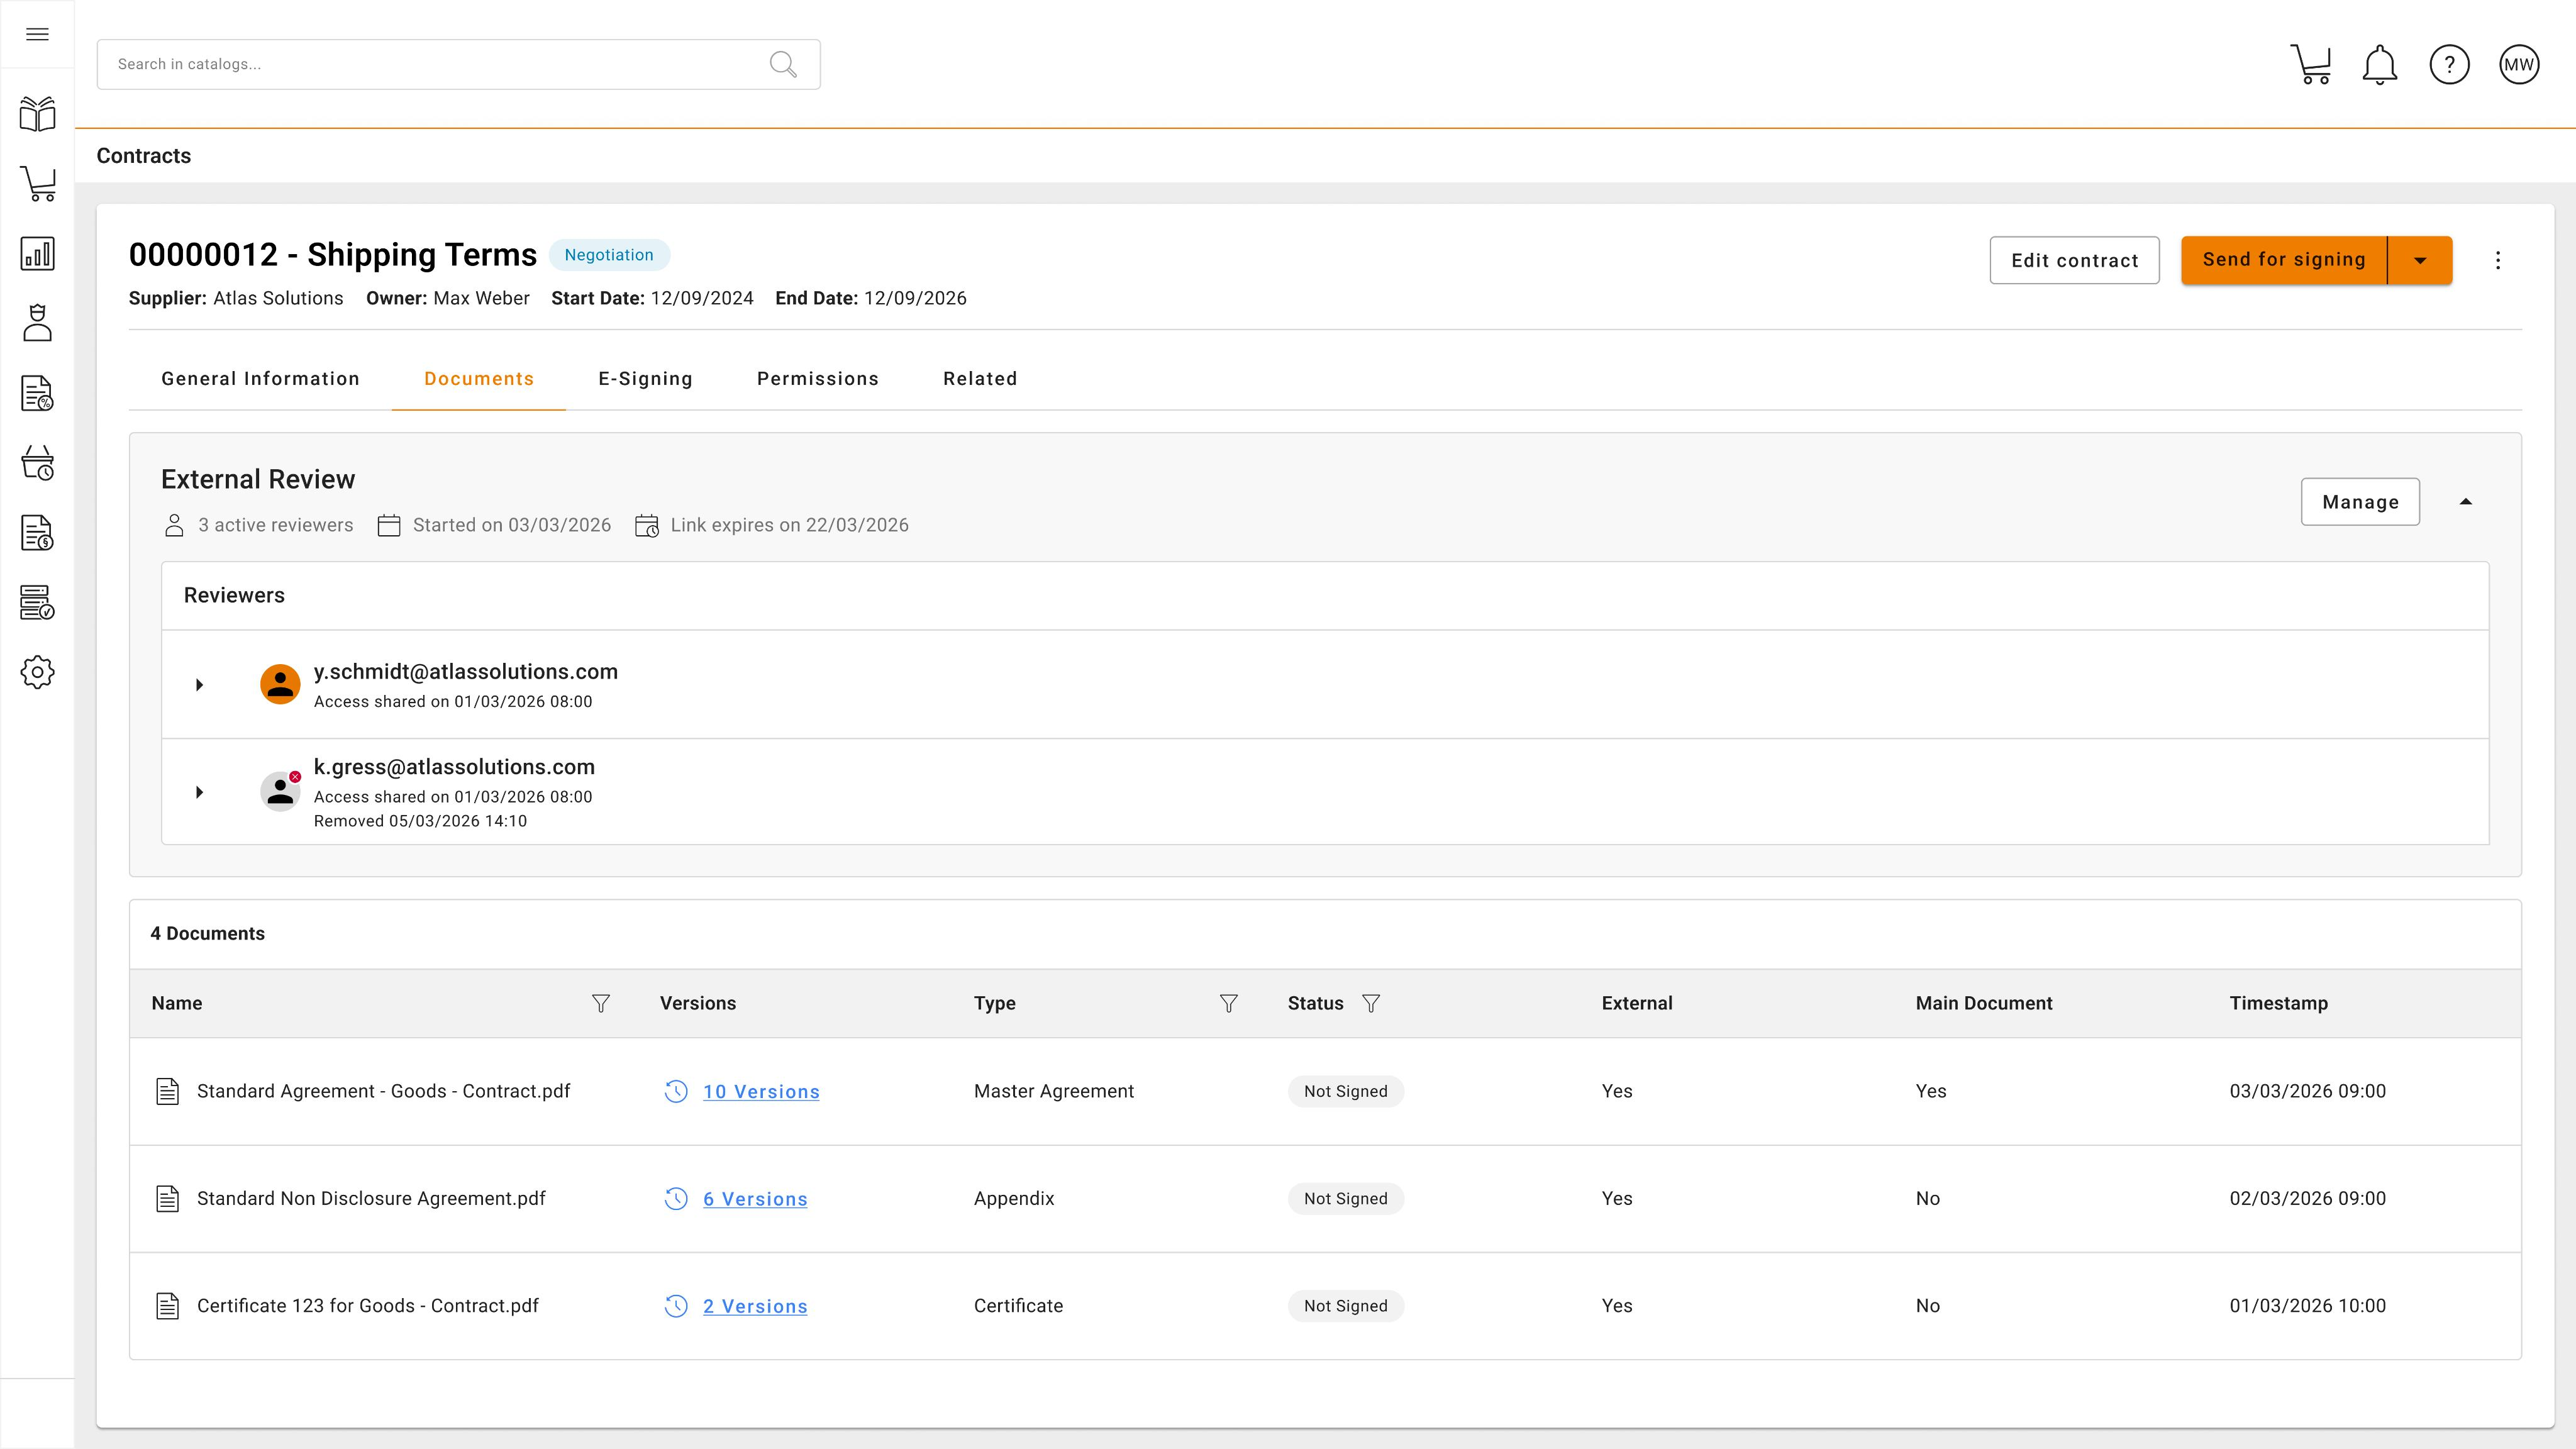2576x1449 pixels.
Task: Click the 3 active reviewers label
Action: point(275,525)
